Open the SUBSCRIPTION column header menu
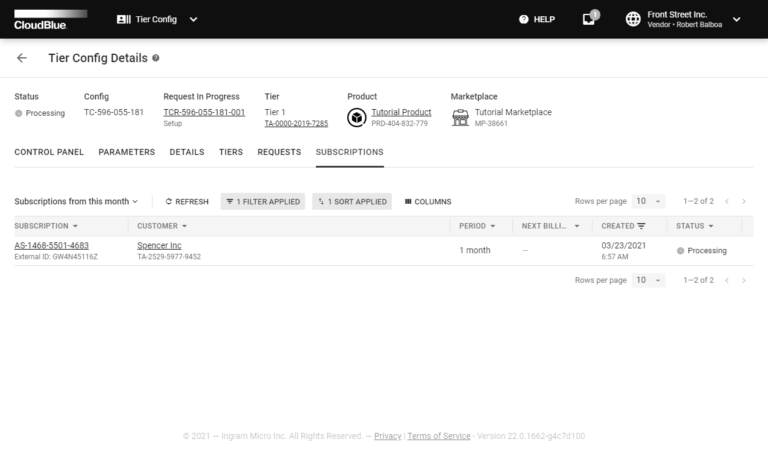Screen dimensions: 768x457 tap(75, 226)
